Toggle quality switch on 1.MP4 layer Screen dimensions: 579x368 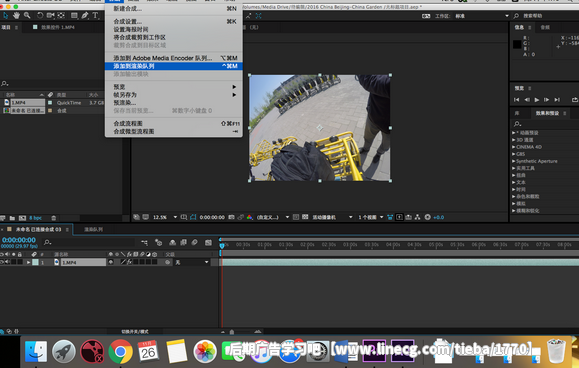(123, 262)
